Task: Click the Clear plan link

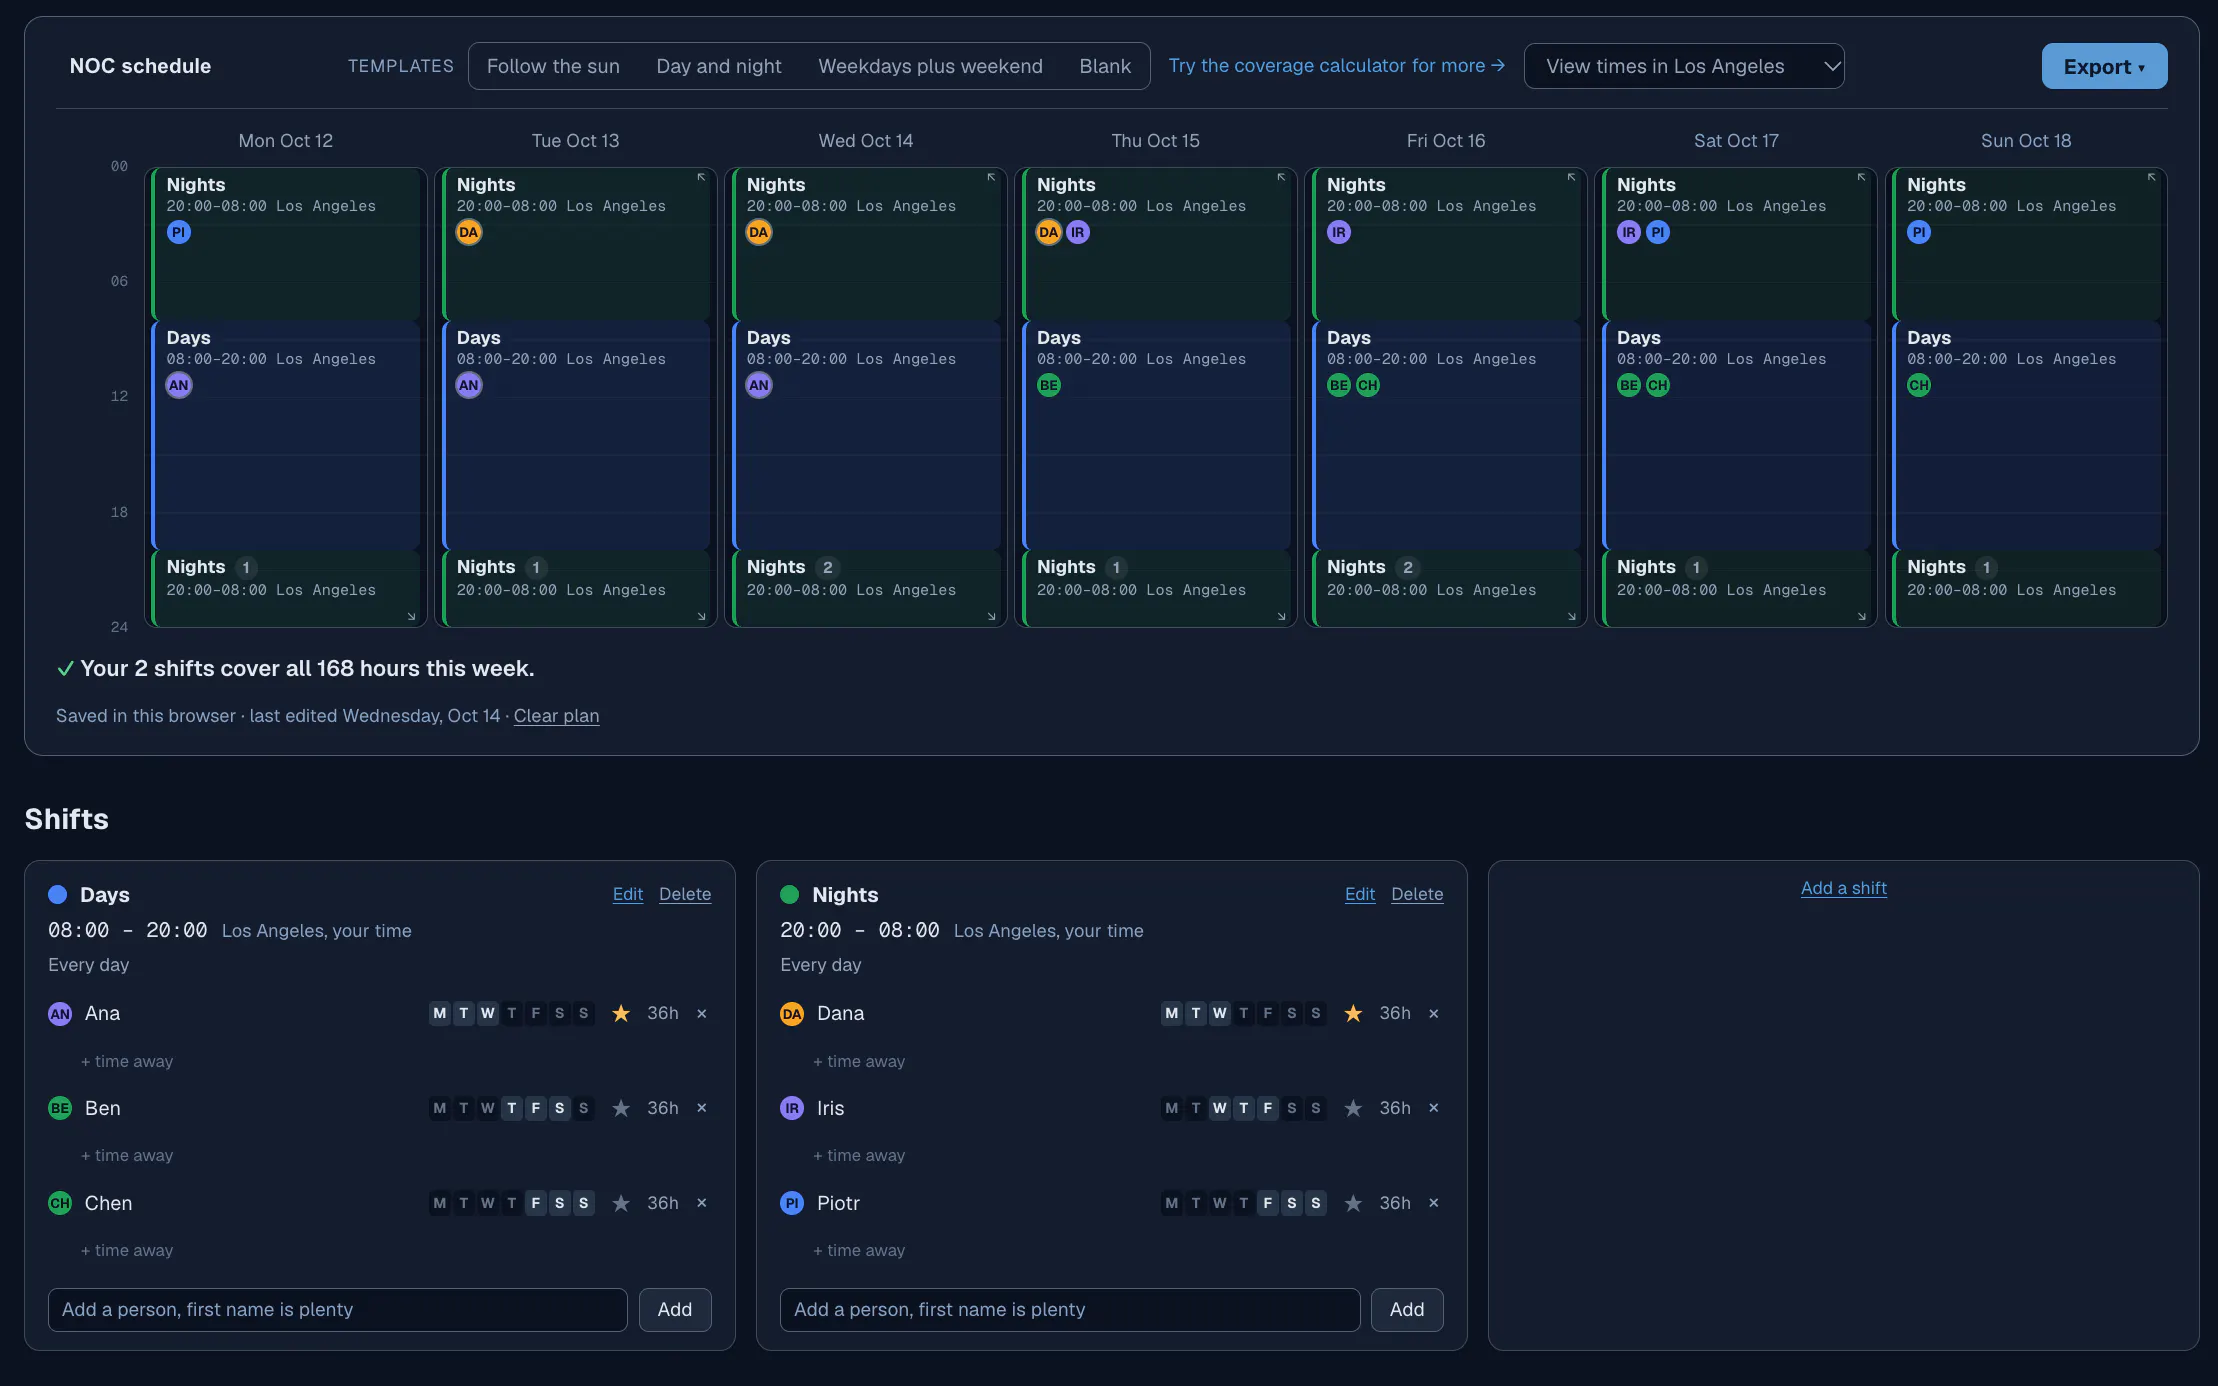Action: click(556, 716)
